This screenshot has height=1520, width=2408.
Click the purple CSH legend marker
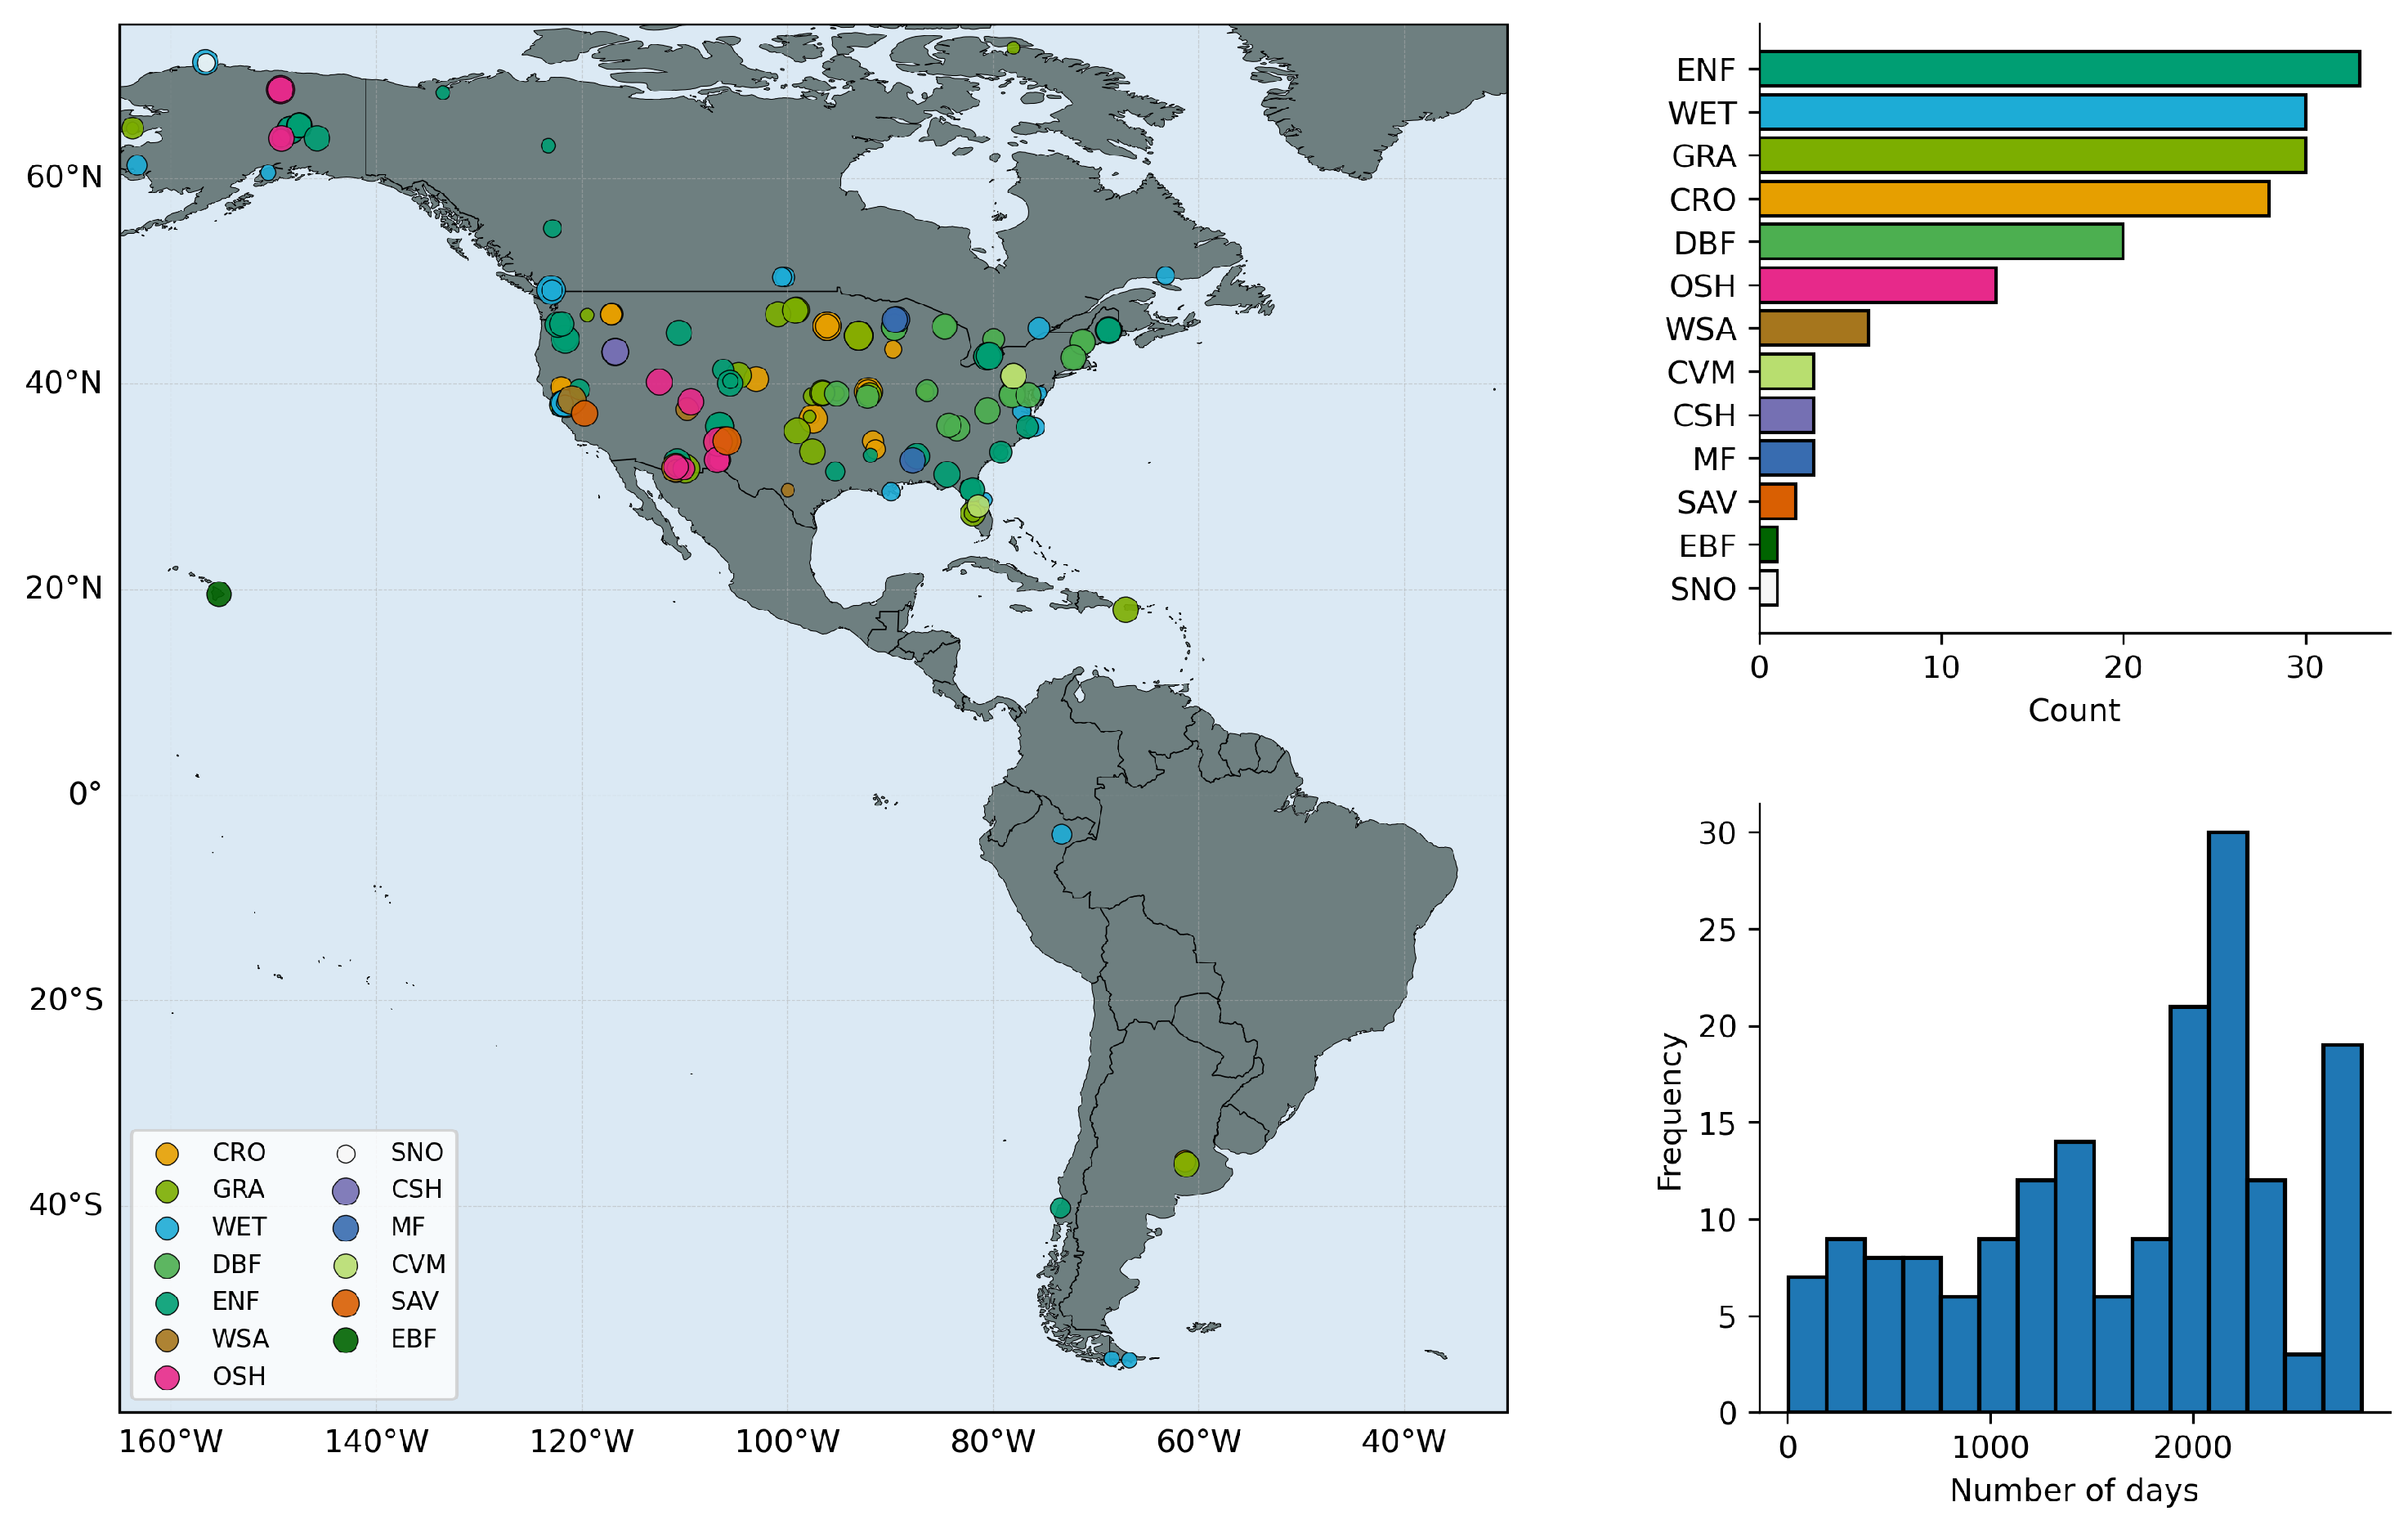coord(346,1191)
